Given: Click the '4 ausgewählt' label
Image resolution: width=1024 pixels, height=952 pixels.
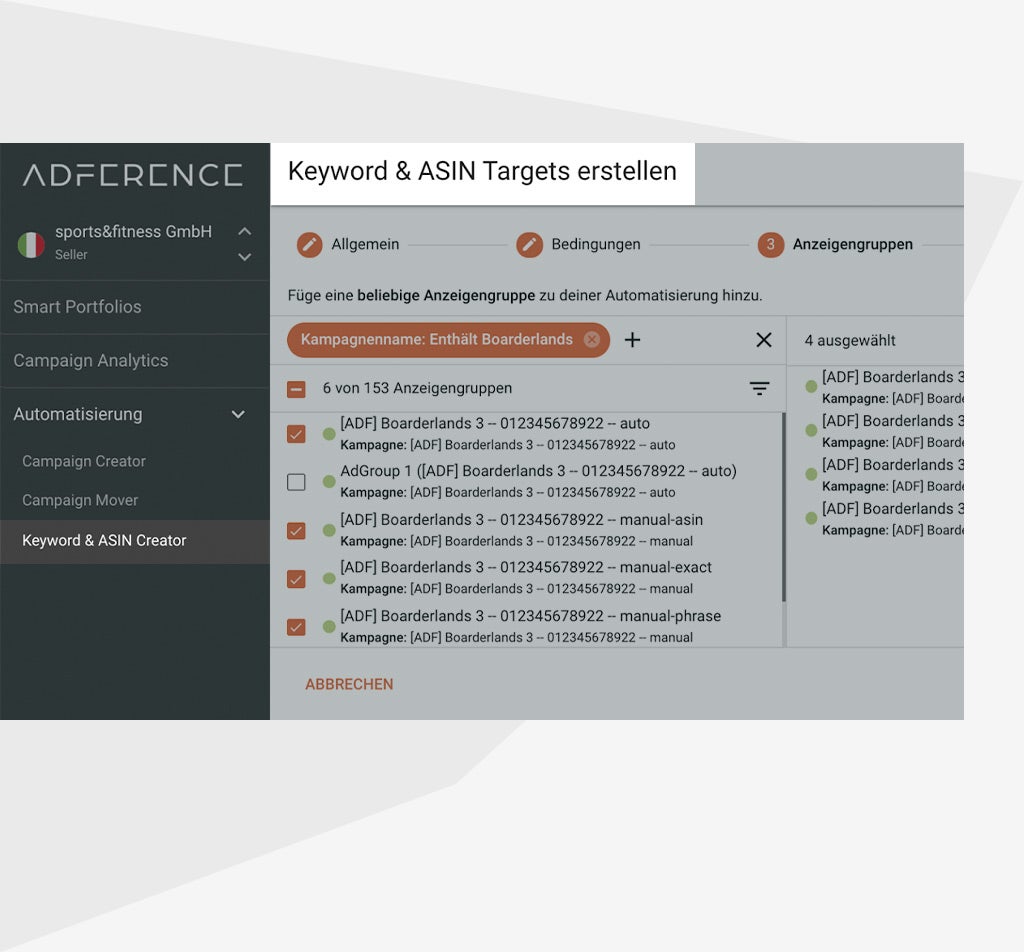Looking at the screenshot, I should pos(850,340).
